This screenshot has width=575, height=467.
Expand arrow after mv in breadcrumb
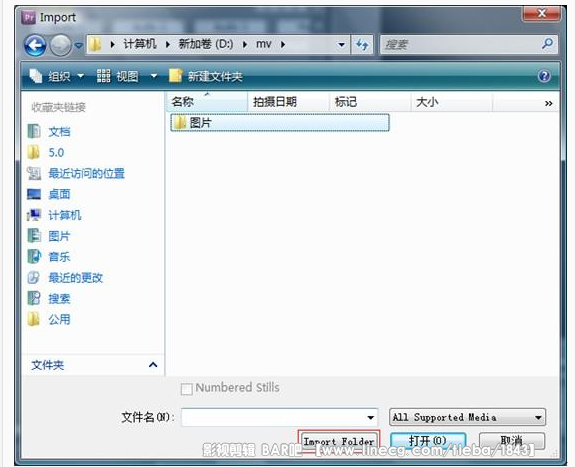pos(283,45)
